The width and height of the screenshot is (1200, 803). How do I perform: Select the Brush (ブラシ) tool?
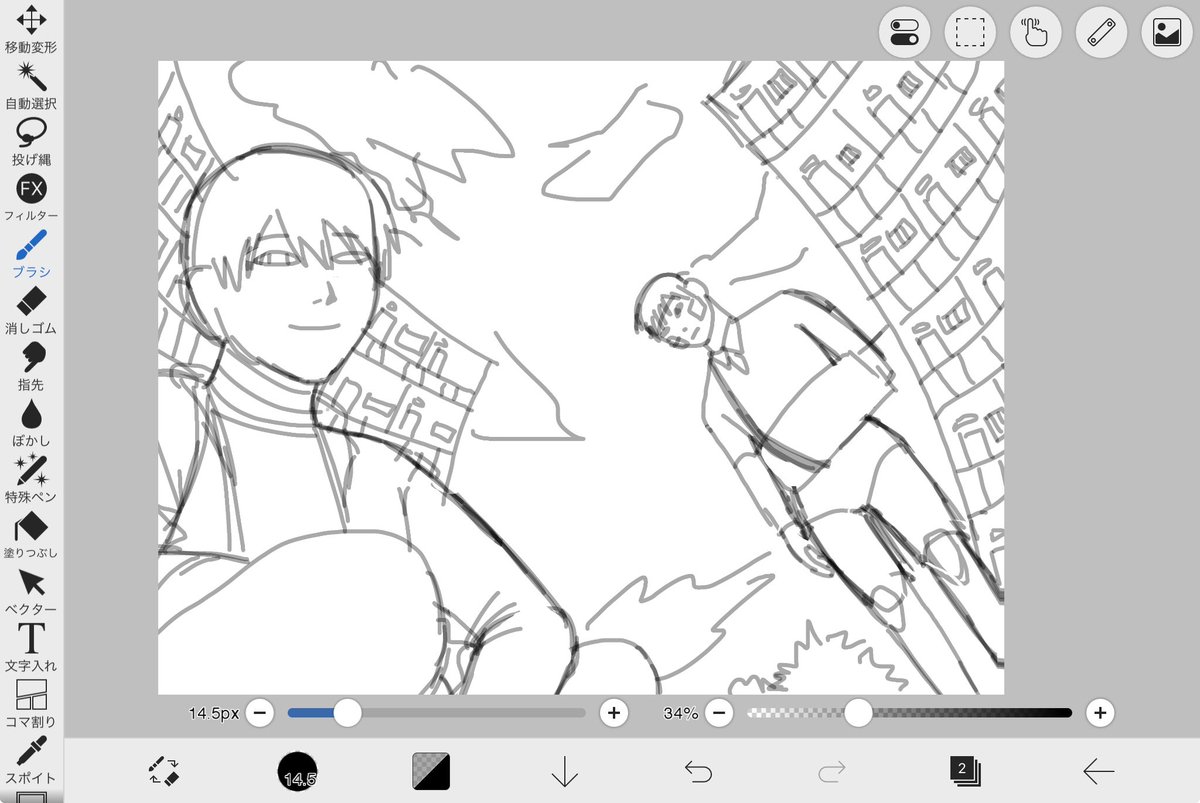31,252
